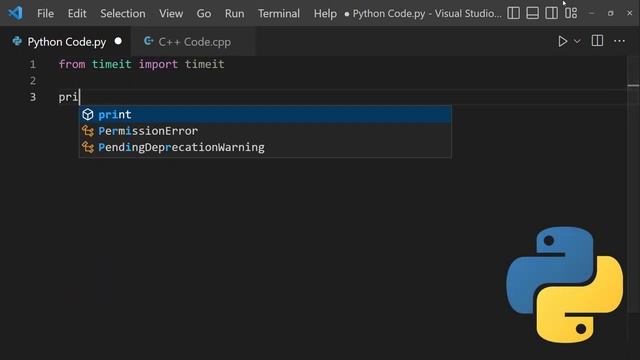Click the PermissionError class icon
The image size is (640, 360).
coord(88,131)
